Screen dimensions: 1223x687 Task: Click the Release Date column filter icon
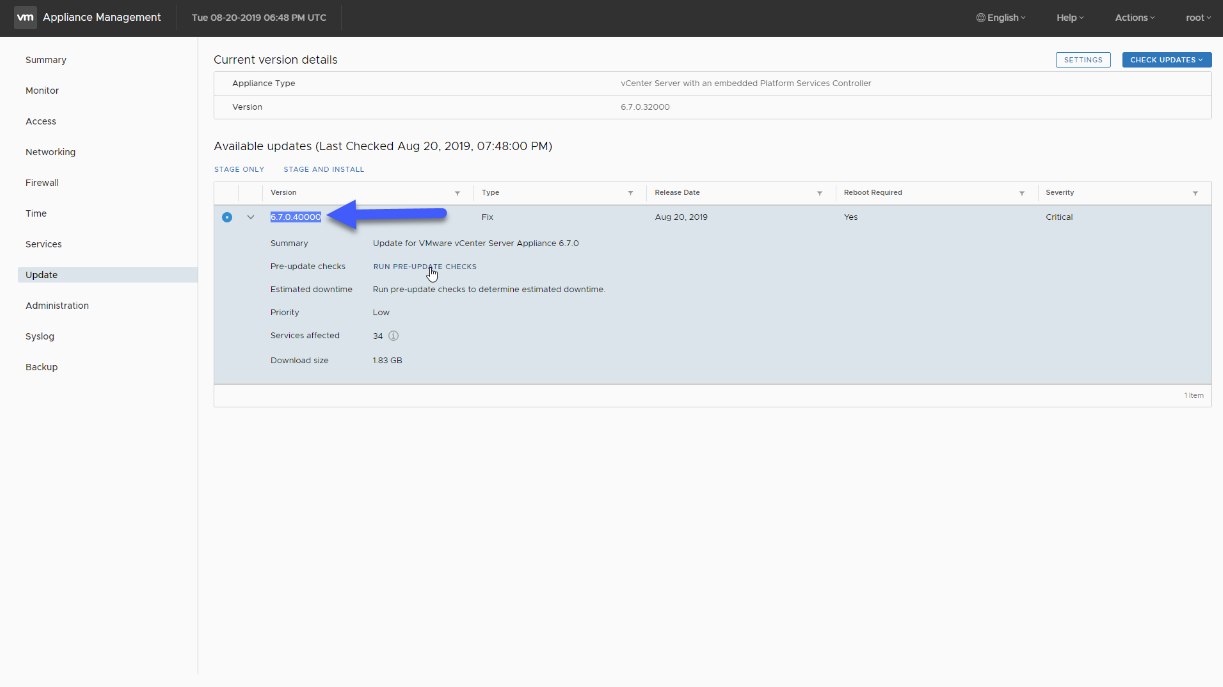820,193
